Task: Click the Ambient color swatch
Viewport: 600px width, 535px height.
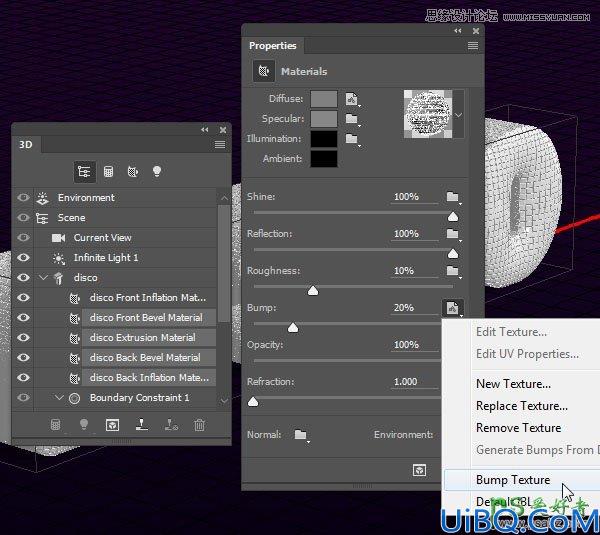Action: coord(324,158)
